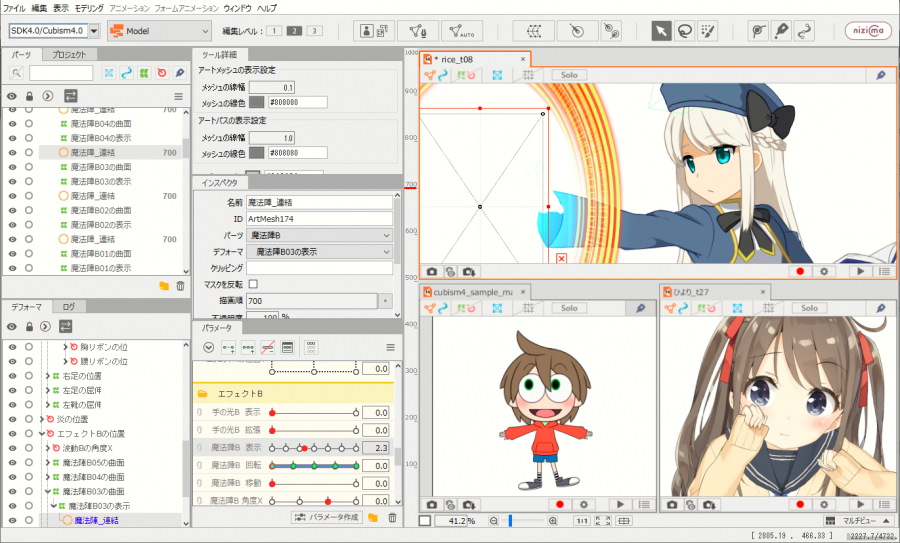Click the rotation deformer creation tool
The height and width of the screenshot is (543, 900).
pos(577,30)
